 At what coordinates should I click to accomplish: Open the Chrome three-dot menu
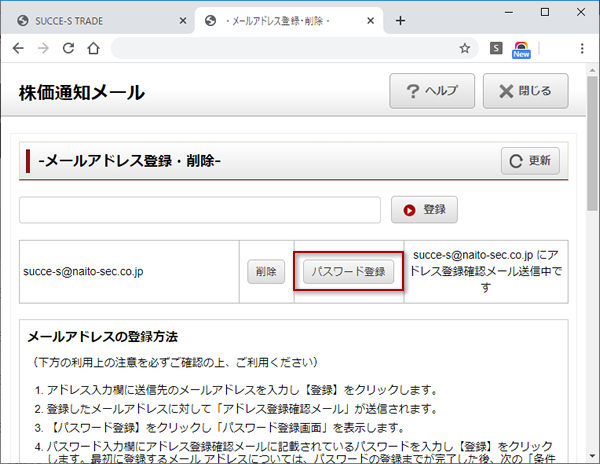click(x=582, y=48)
